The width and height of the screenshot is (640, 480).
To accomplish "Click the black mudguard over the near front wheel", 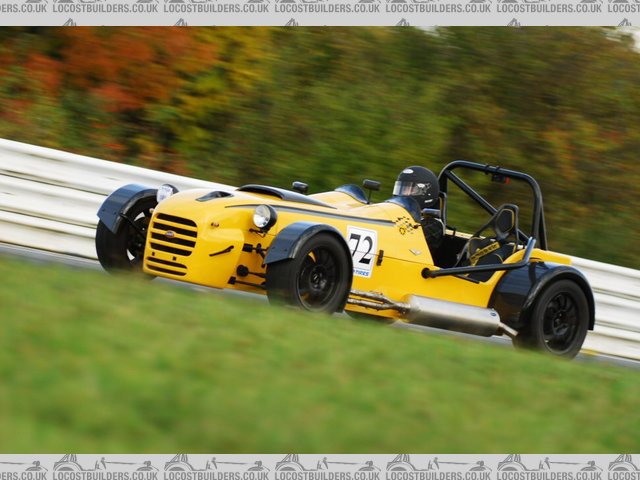I will pos(300,237).
